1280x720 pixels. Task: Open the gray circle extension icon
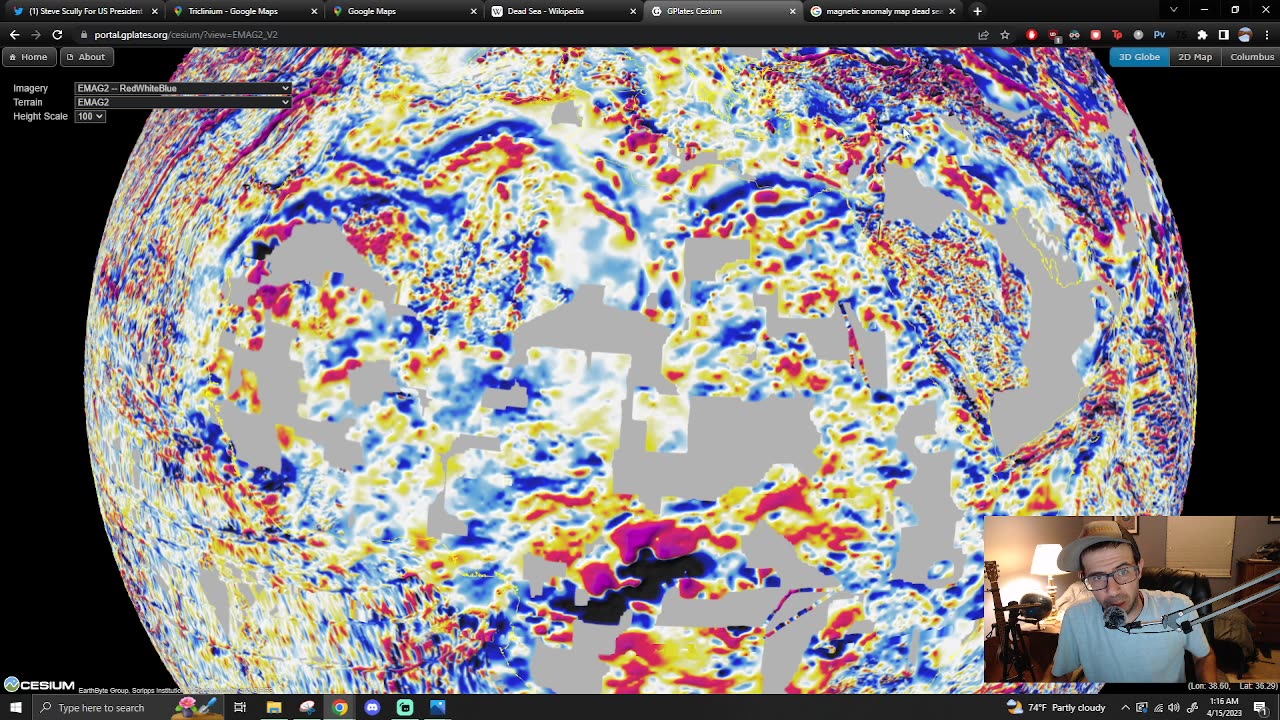tap(1138, 35)
